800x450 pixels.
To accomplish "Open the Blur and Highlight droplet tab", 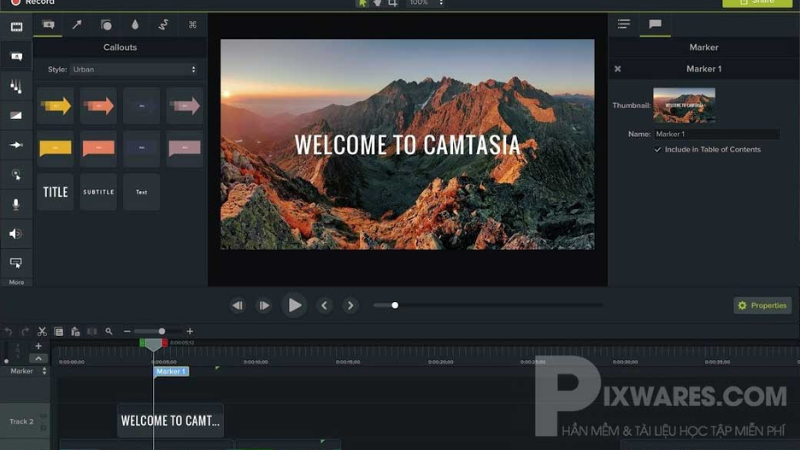I will (135, 25).
